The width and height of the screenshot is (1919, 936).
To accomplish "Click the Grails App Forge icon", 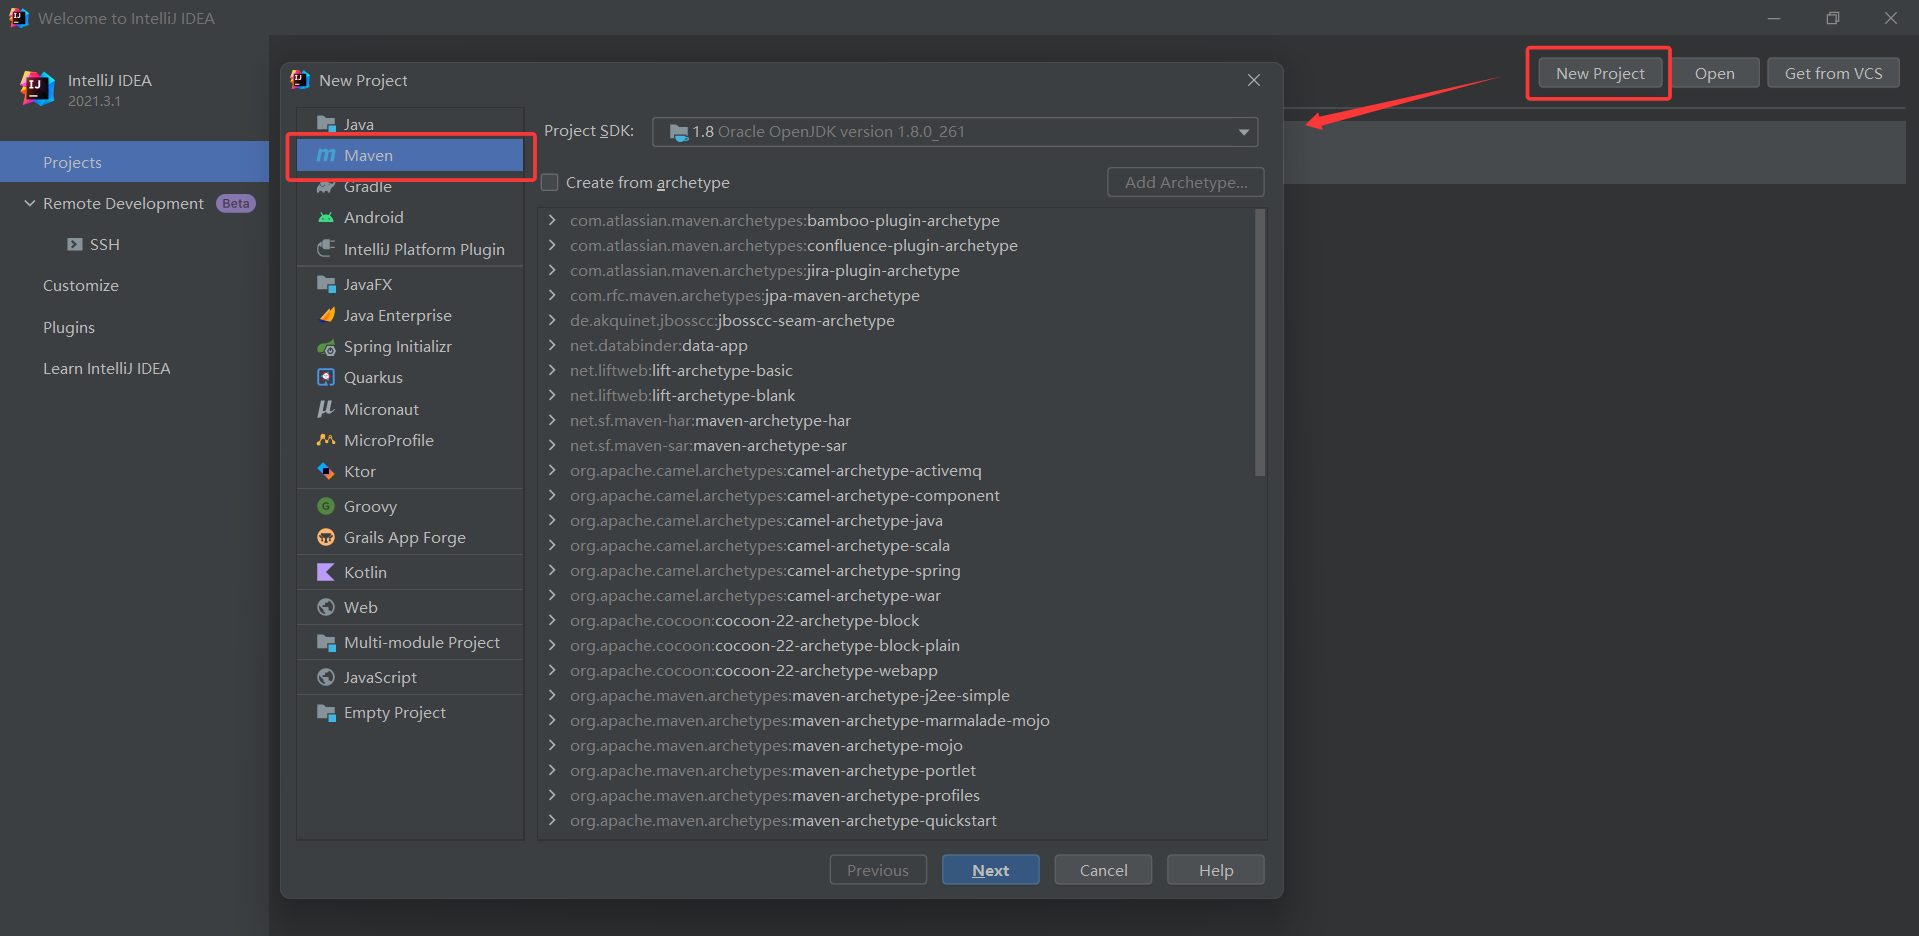I will [326, 537].
